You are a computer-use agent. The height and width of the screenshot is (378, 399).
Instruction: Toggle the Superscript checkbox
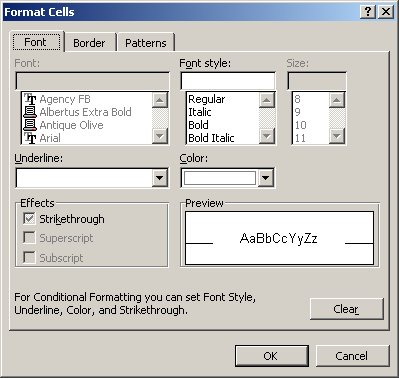29,238
